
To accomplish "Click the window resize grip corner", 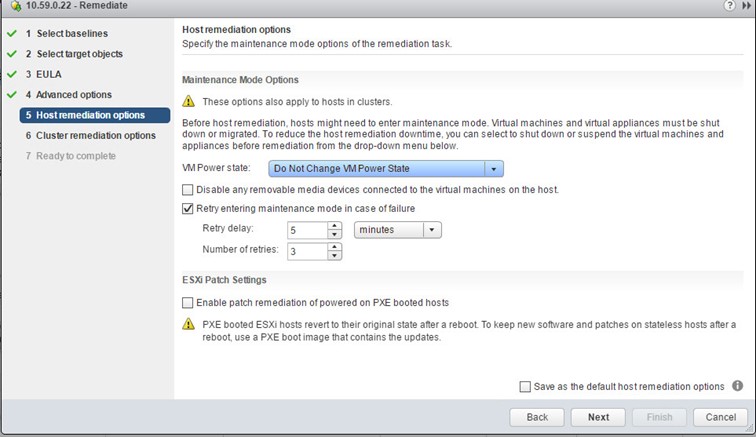I will [x=749, y=428].
